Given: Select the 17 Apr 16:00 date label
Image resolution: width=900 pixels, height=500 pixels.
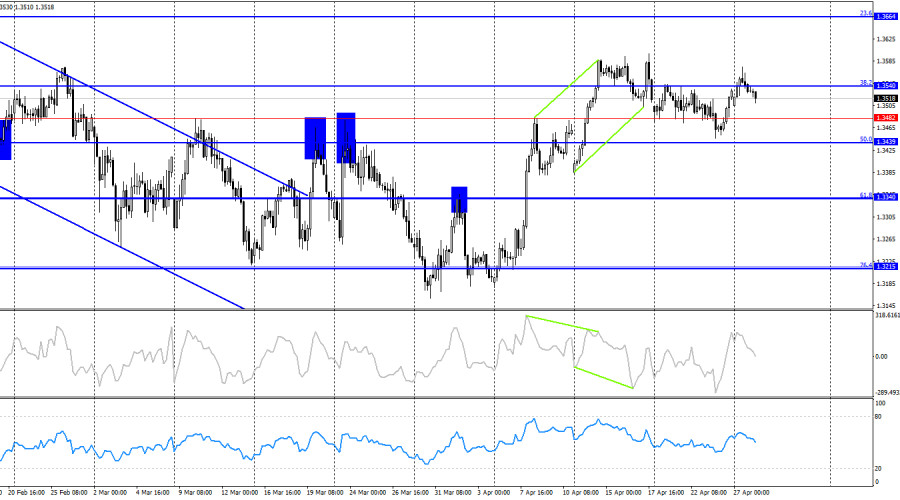Looking at the screenshot, I should click(x=666, y=493).
